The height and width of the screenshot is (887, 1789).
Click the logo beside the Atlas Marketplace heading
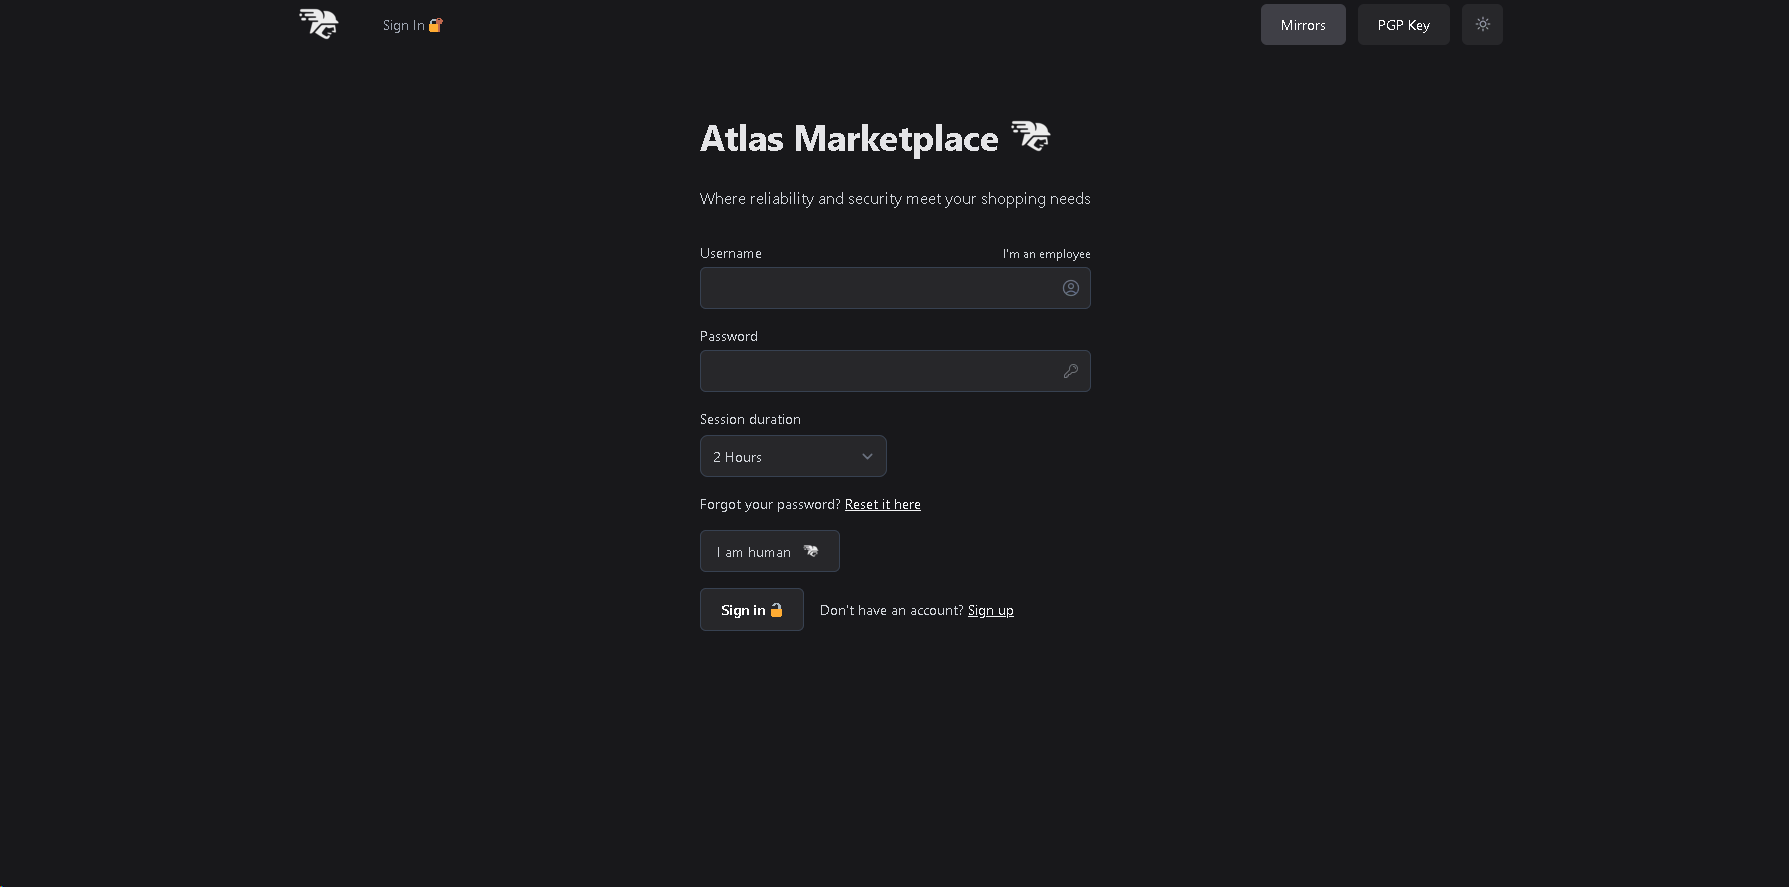pyautogui.click(x=1030, y=136)
